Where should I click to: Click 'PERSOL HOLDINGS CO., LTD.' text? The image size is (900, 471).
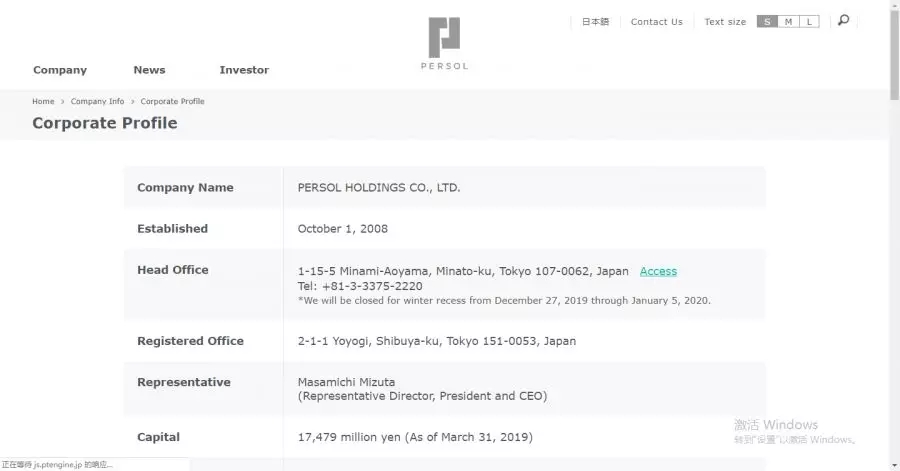379,188
